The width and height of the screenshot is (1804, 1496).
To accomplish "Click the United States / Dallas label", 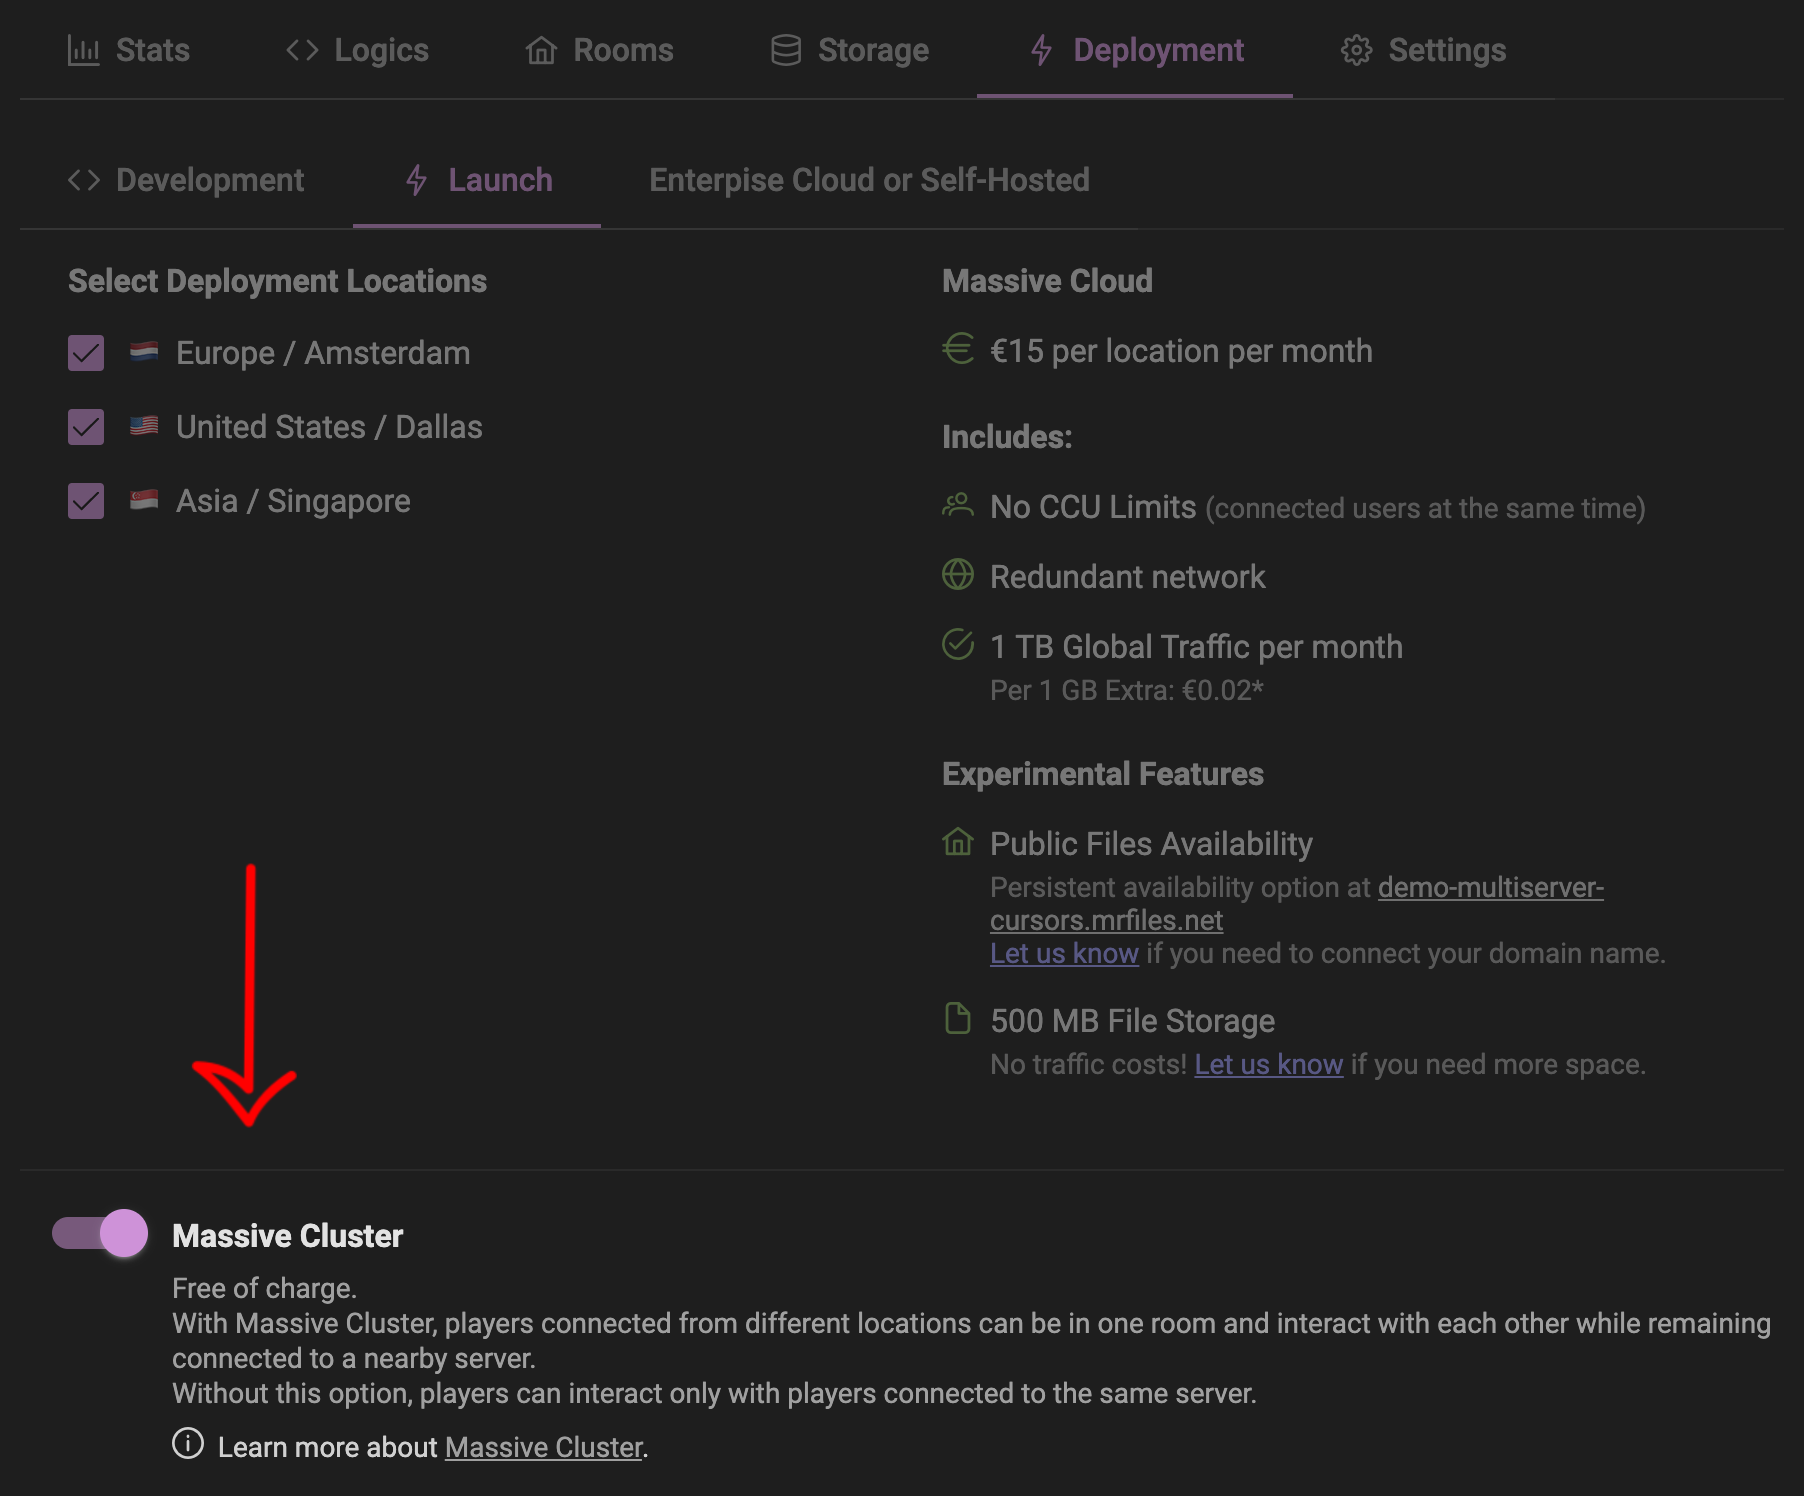I will click(329, 427).
